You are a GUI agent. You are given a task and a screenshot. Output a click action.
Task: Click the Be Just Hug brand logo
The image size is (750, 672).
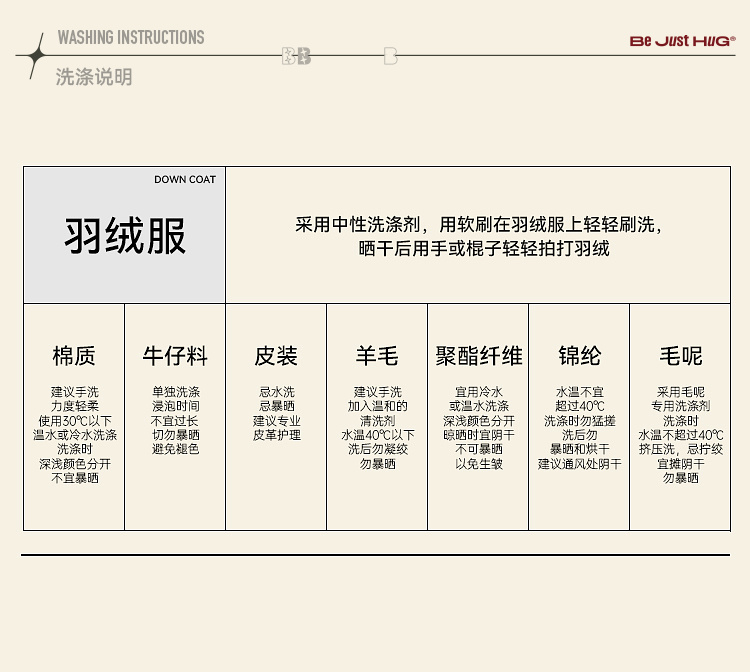pyautogui.click(x=682, y=41)
